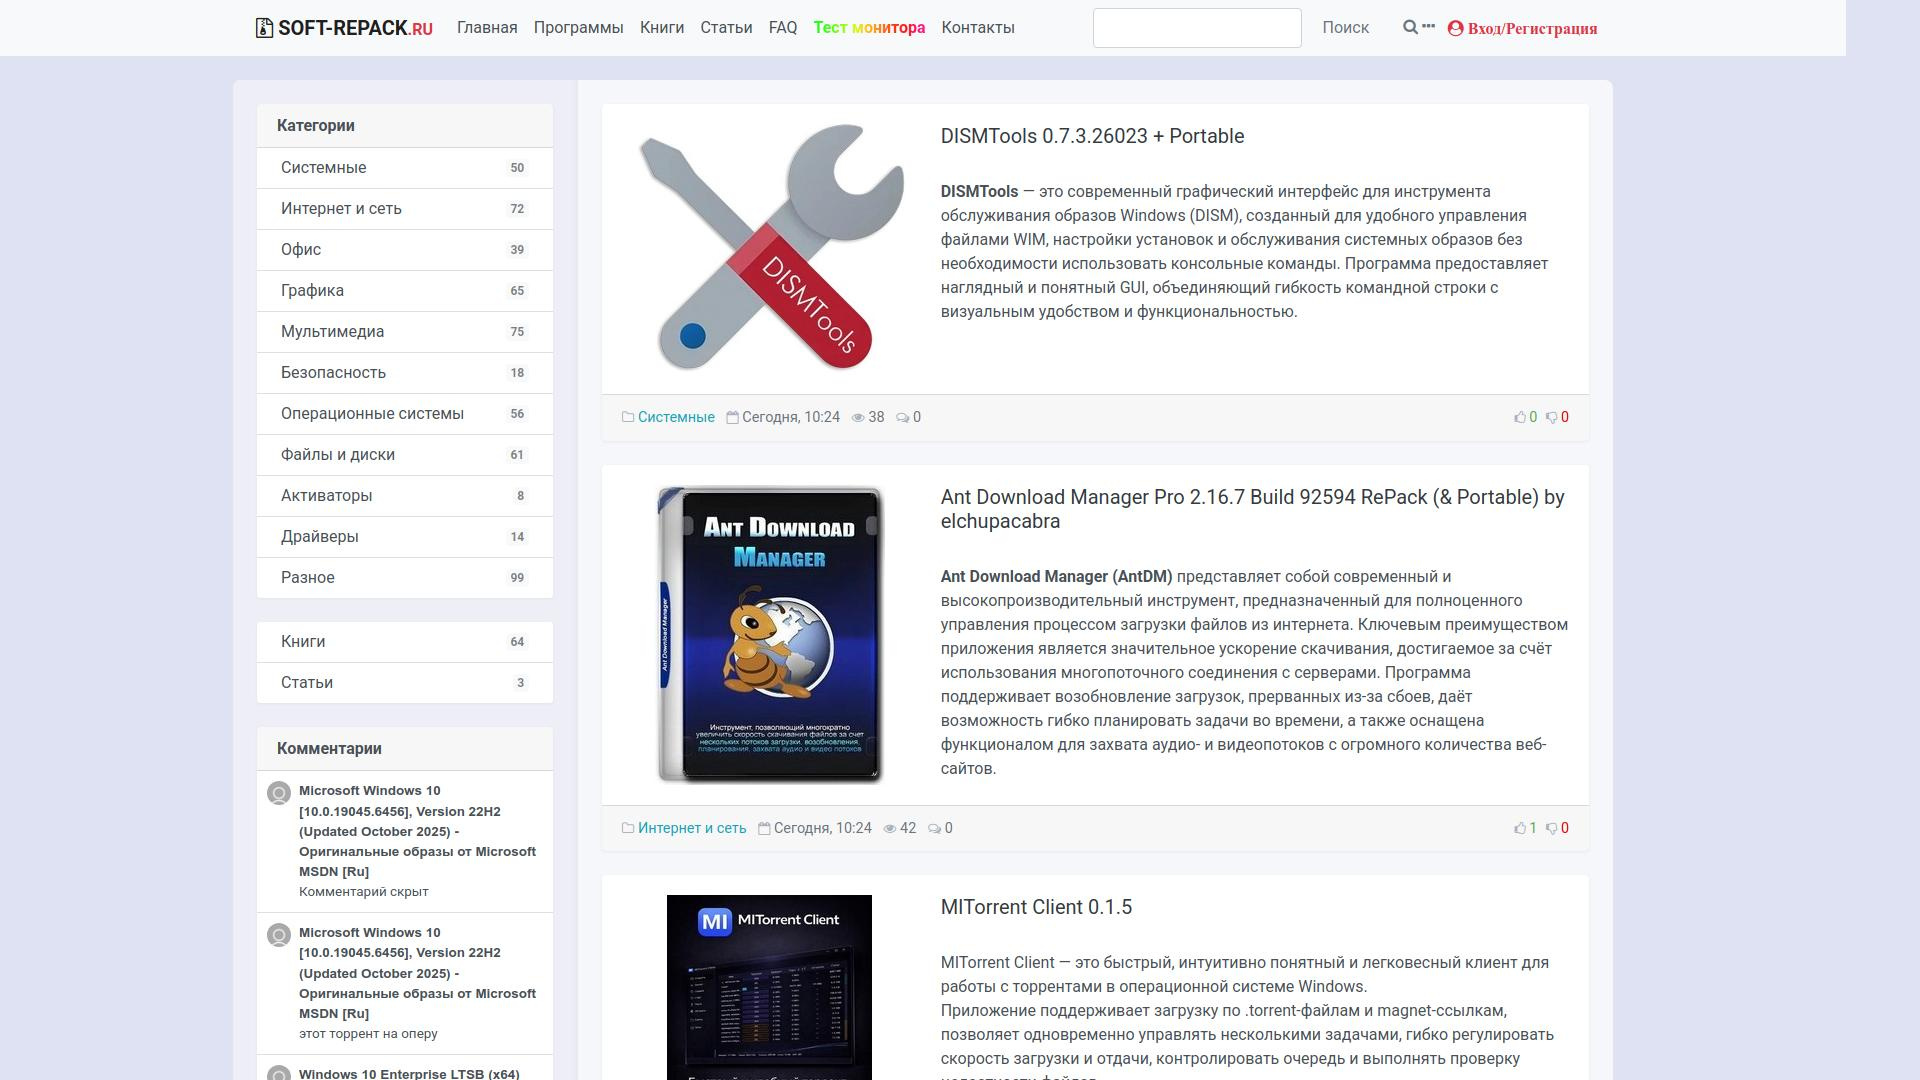Screen dimensions: 1920x1080
Task: Open the MITorrent Client 0.1.5 title
Action: tap(1036, 907)
